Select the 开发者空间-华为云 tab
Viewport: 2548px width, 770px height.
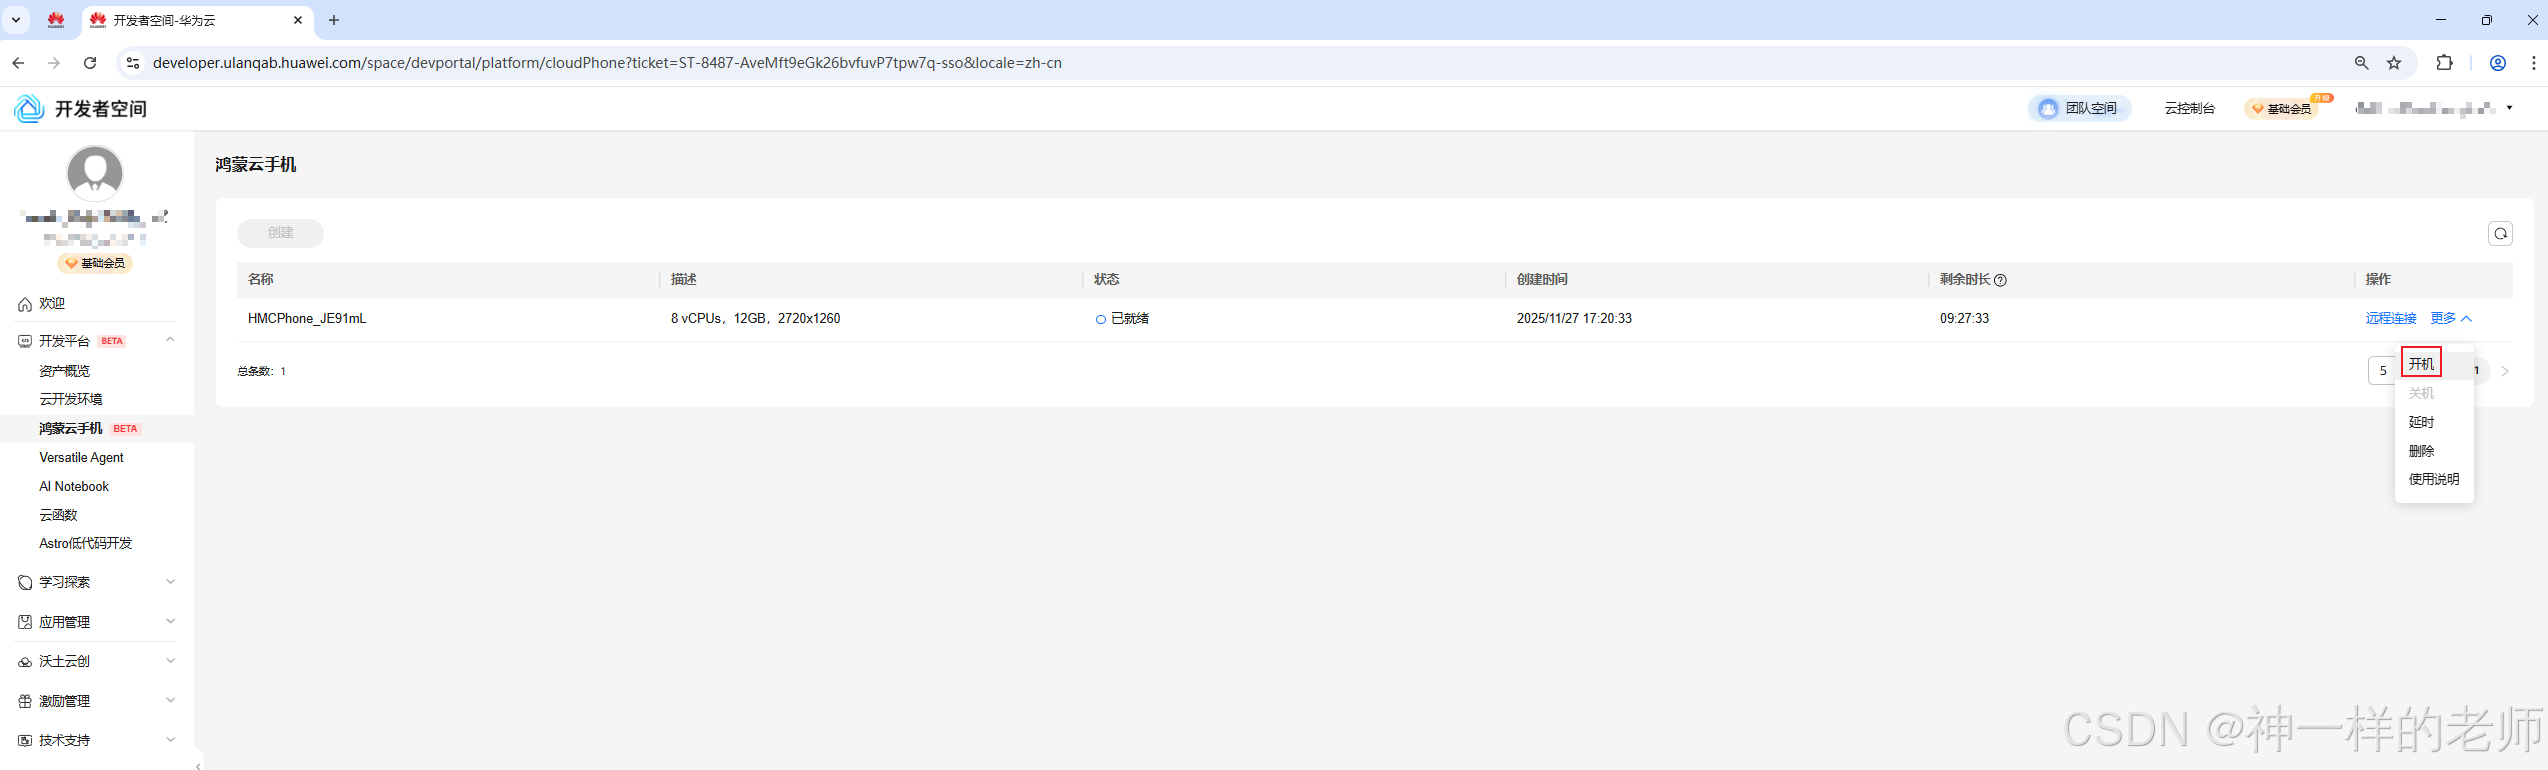pyautogui.click(x=197, y=20)
